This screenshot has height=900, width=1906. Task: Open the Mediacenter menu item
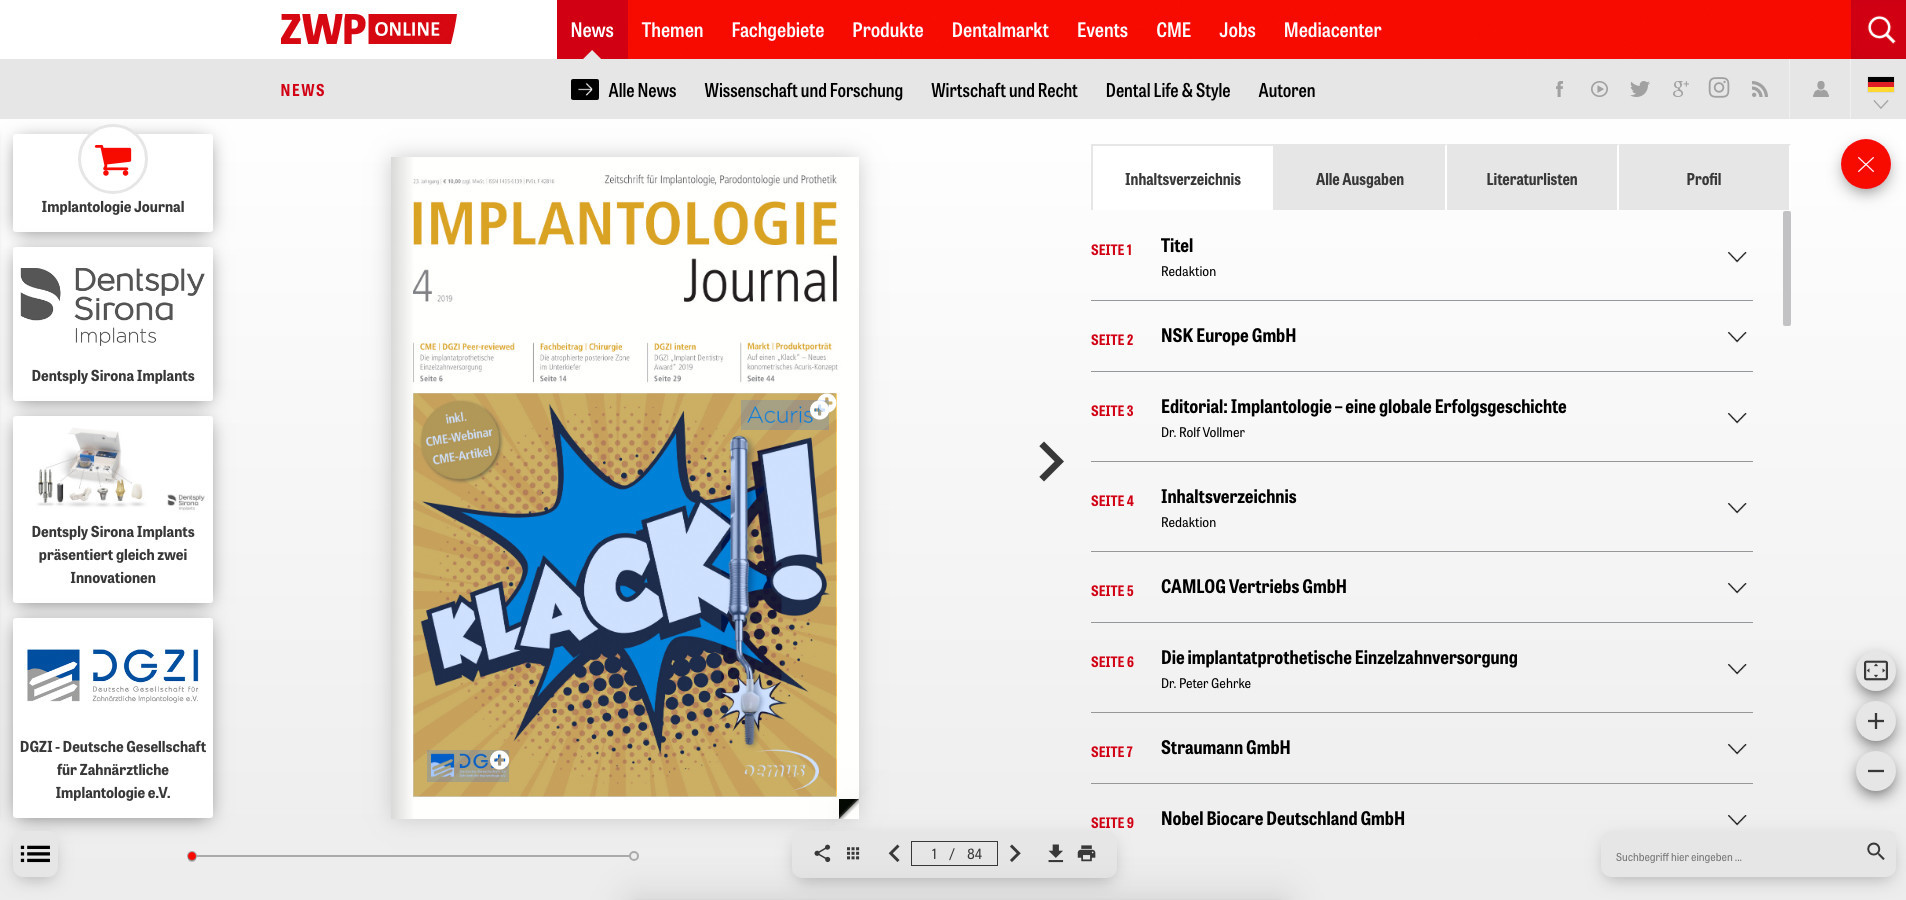(x=1332, y=30)
